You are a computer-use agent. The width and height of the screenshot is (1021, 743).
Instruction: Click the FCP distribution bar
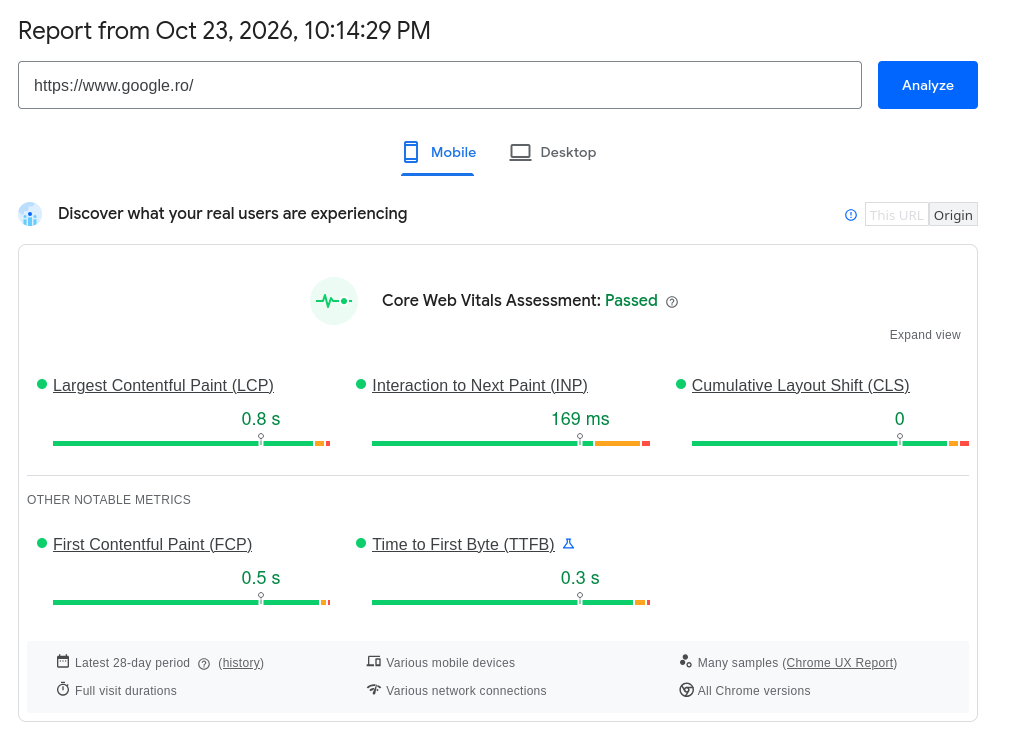[191, 602]
